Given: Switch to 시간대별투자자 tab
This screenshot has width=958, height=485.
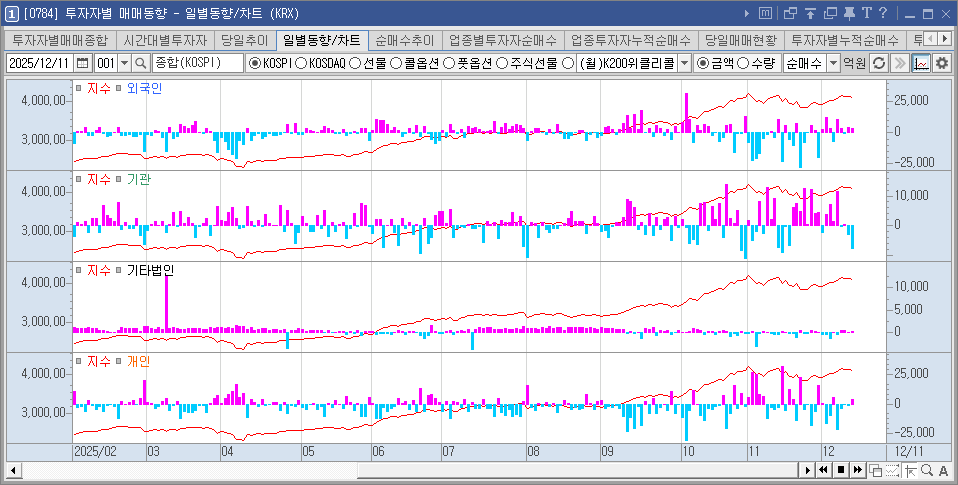Looking at the screenshot, I should tap(165, 40).
